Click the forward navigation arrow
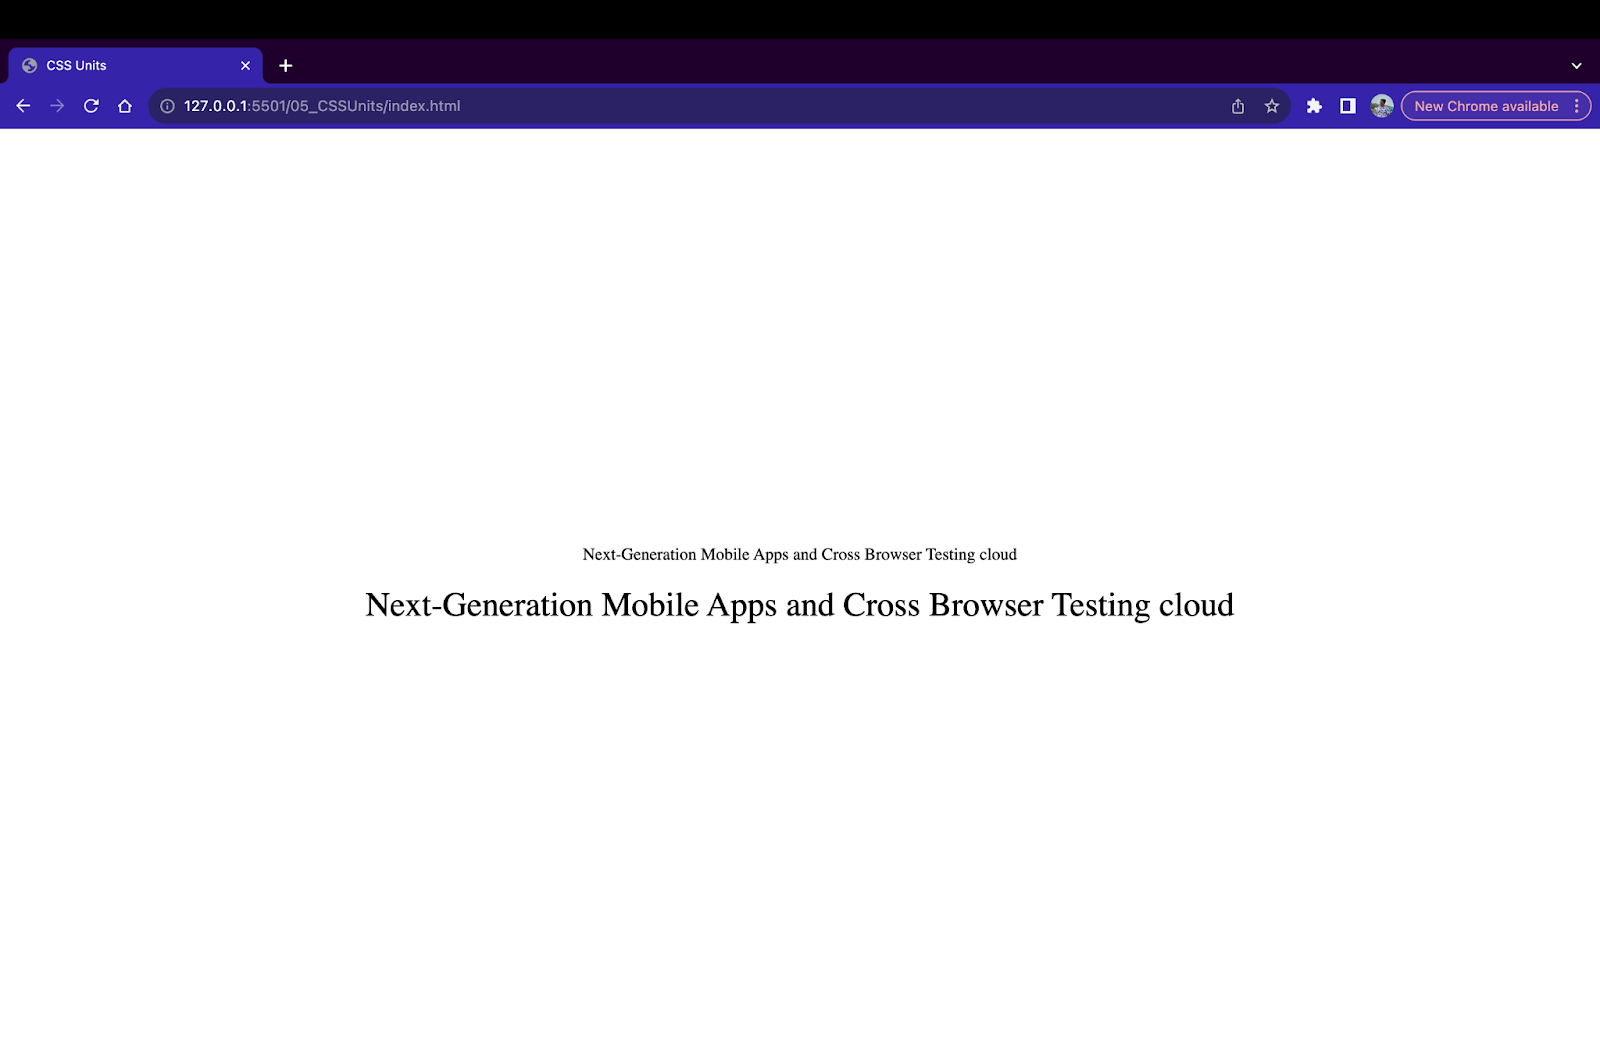 [x=57, y=106]
